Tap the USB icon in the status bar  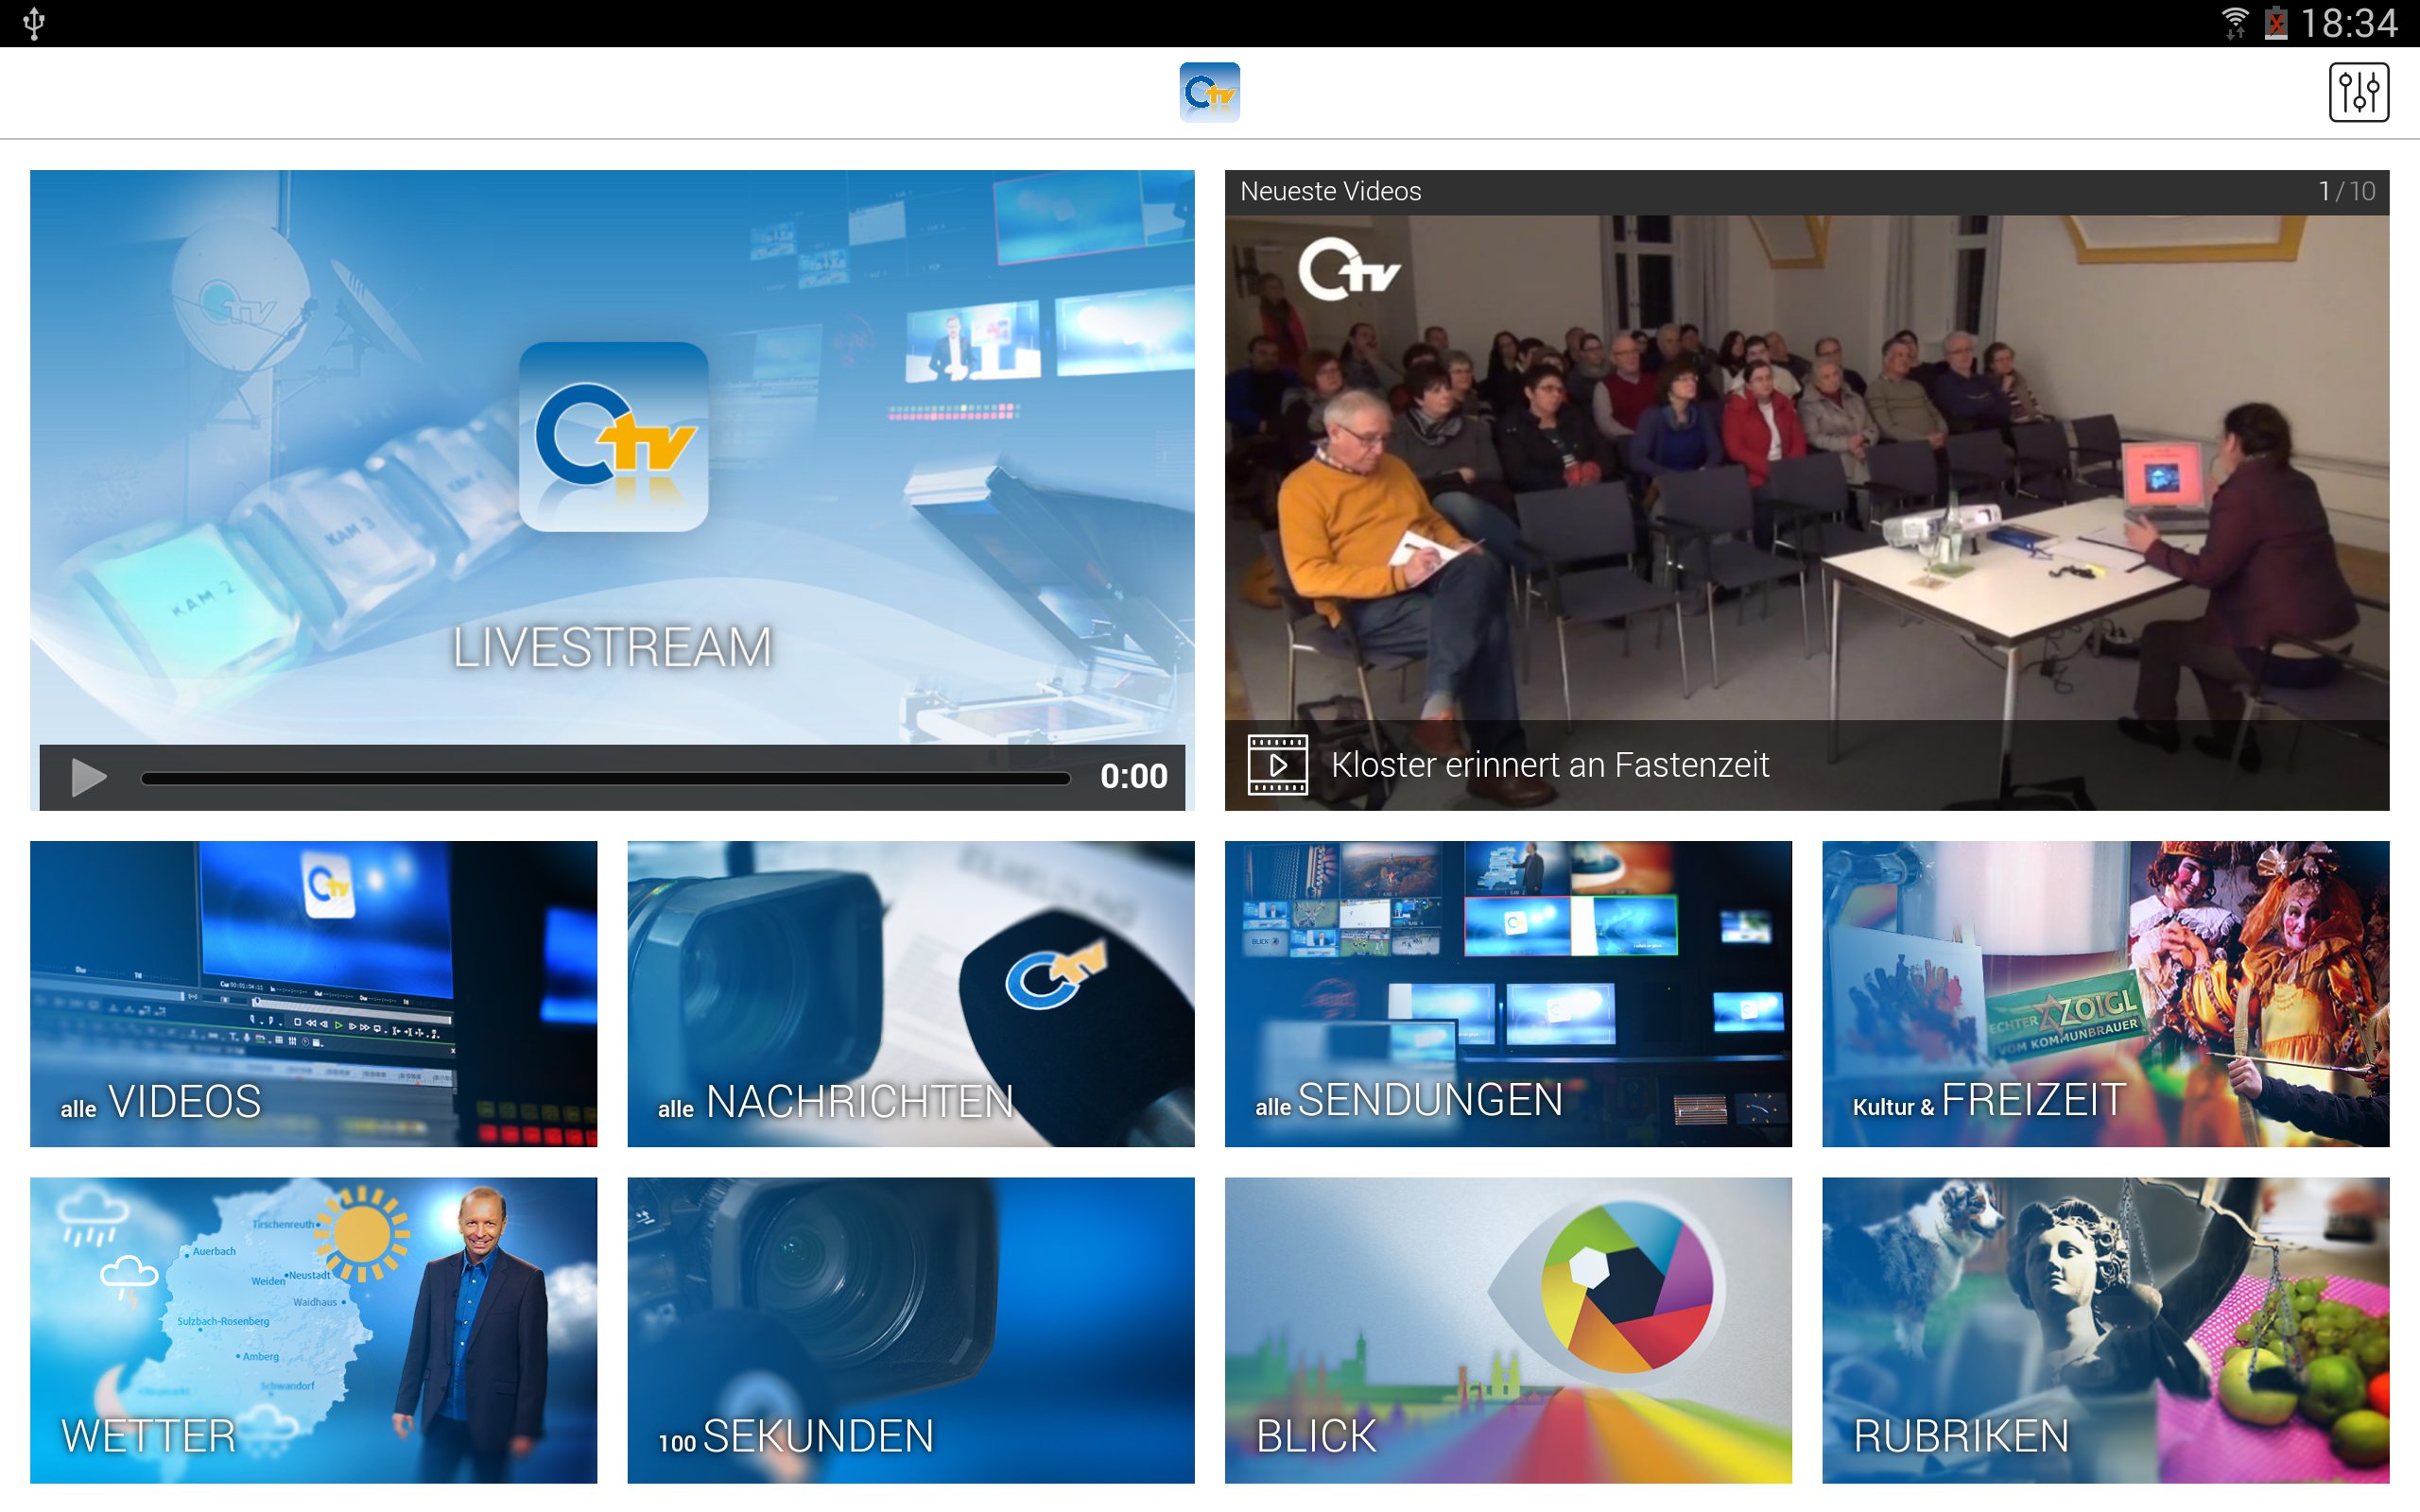(35, 22)
